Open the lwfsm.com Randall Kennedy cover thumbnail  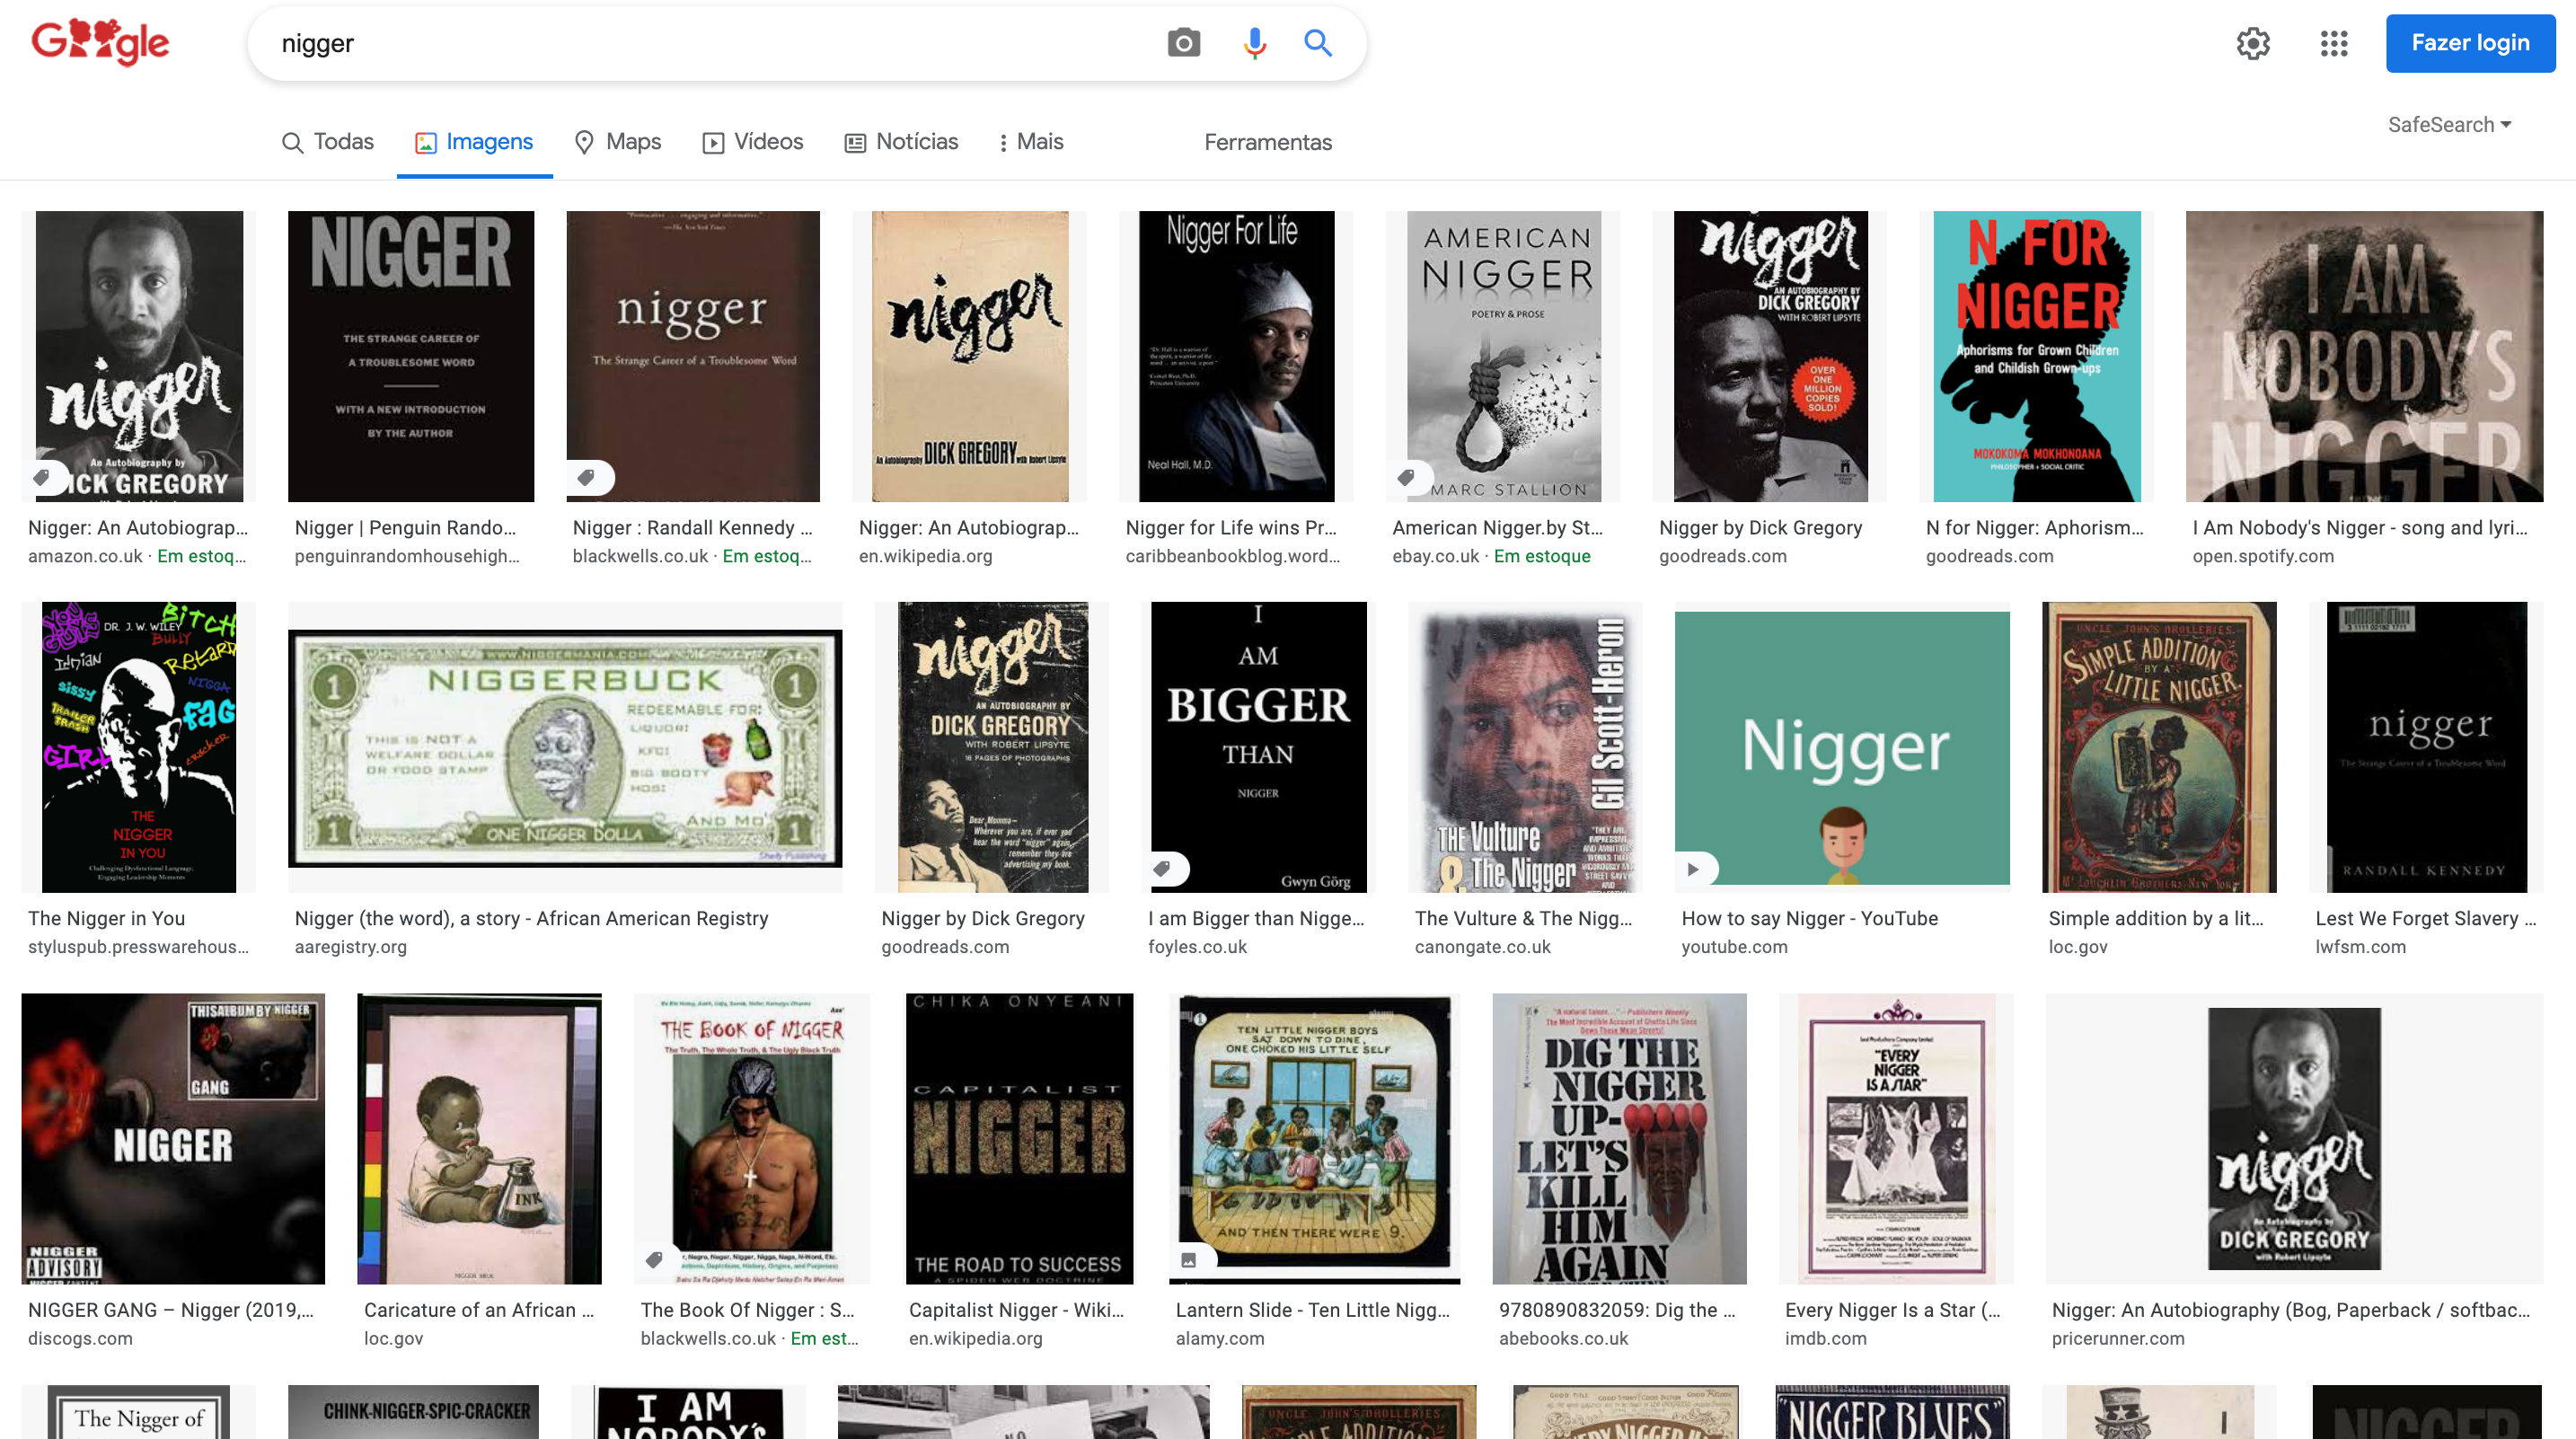click(2426, 747)
